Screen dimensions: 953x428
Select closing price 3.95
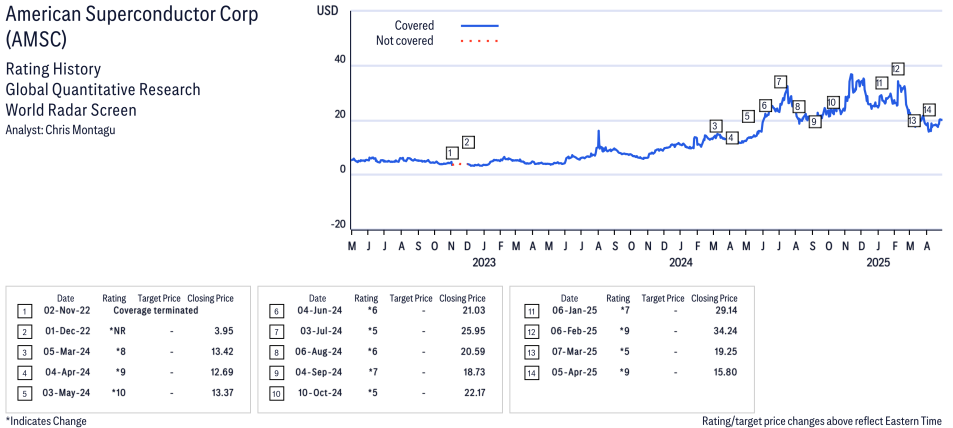pos(223,331)
